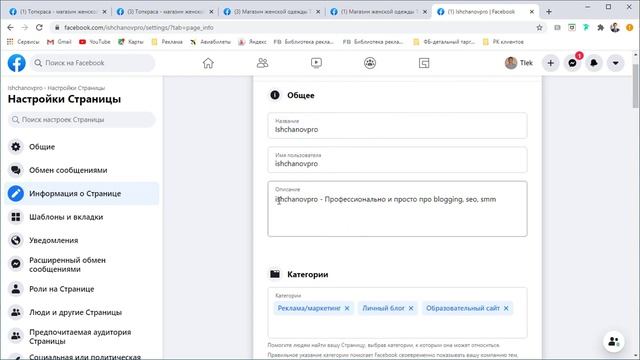Bookmark this page with the star icon

[539, 27]
